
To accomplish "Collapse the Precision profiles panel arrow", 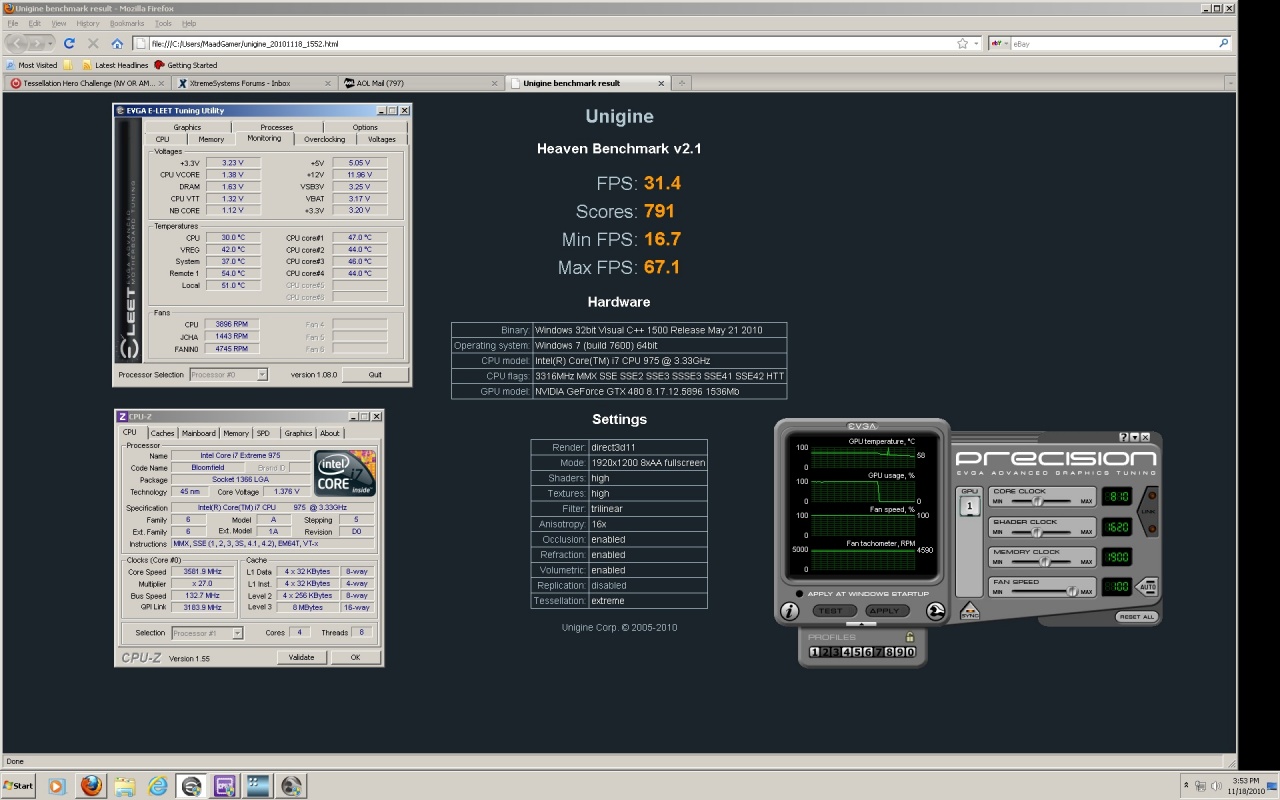I will click(861, 624).
